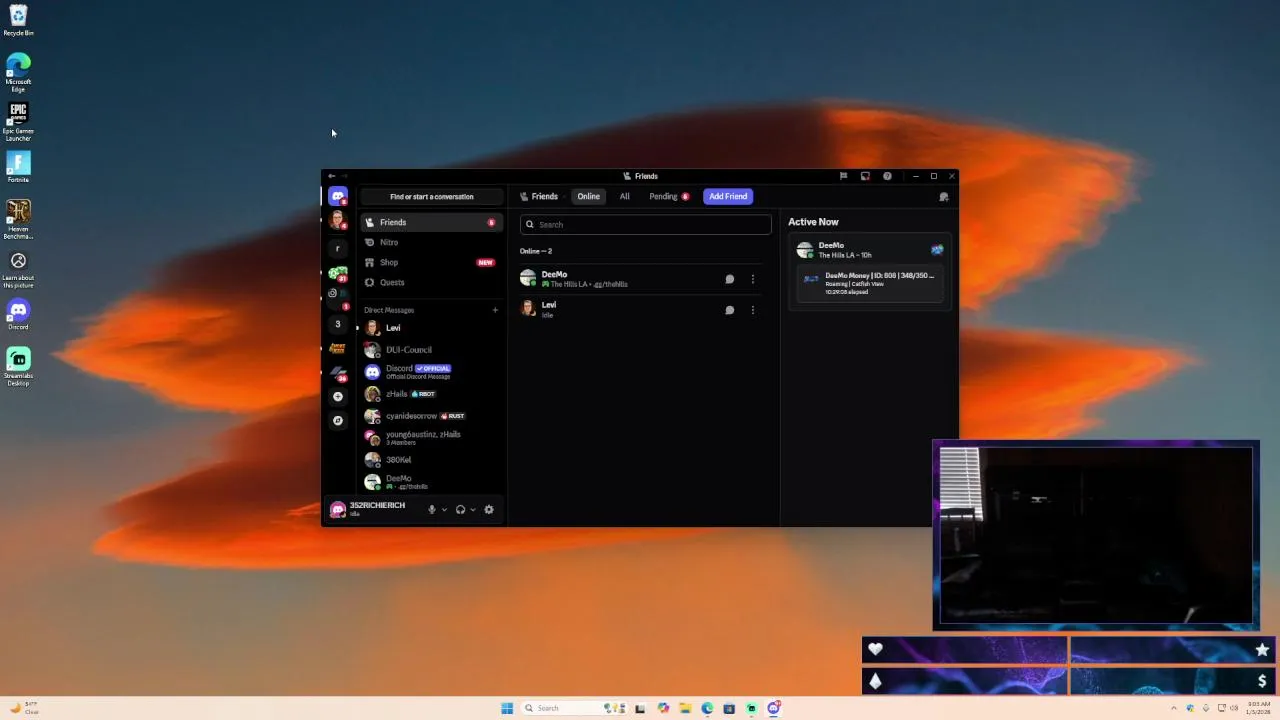Open the Levi direct message

click(x=432, y=328)
